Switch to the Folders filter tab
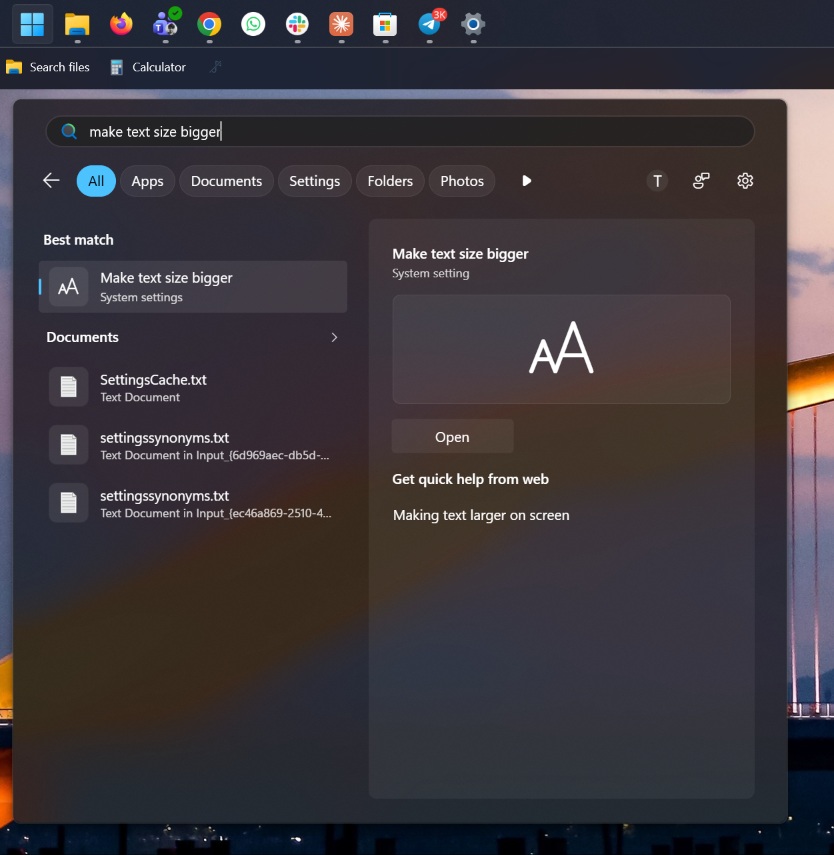 [x=390, y=181]
